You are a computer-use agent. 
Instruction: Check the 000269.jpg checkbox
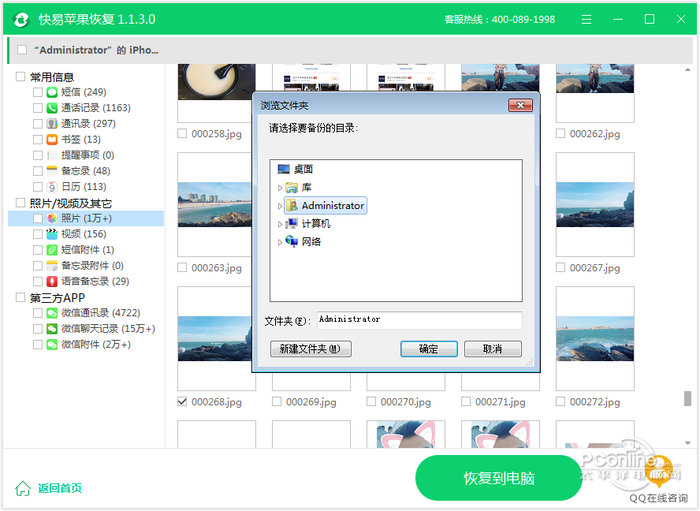coord(276,402)
